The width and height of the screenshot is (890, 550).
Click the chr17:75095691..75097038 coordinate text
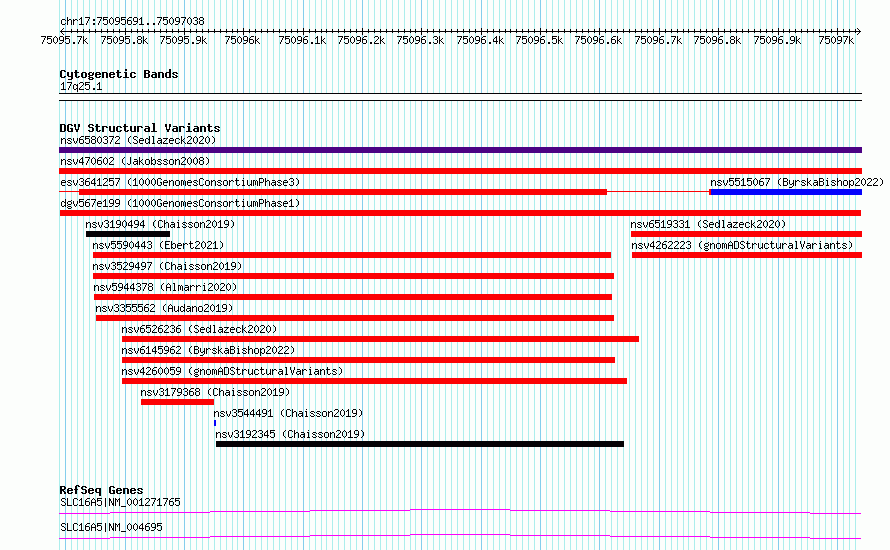pyautogui.click(x=132, y=21)
